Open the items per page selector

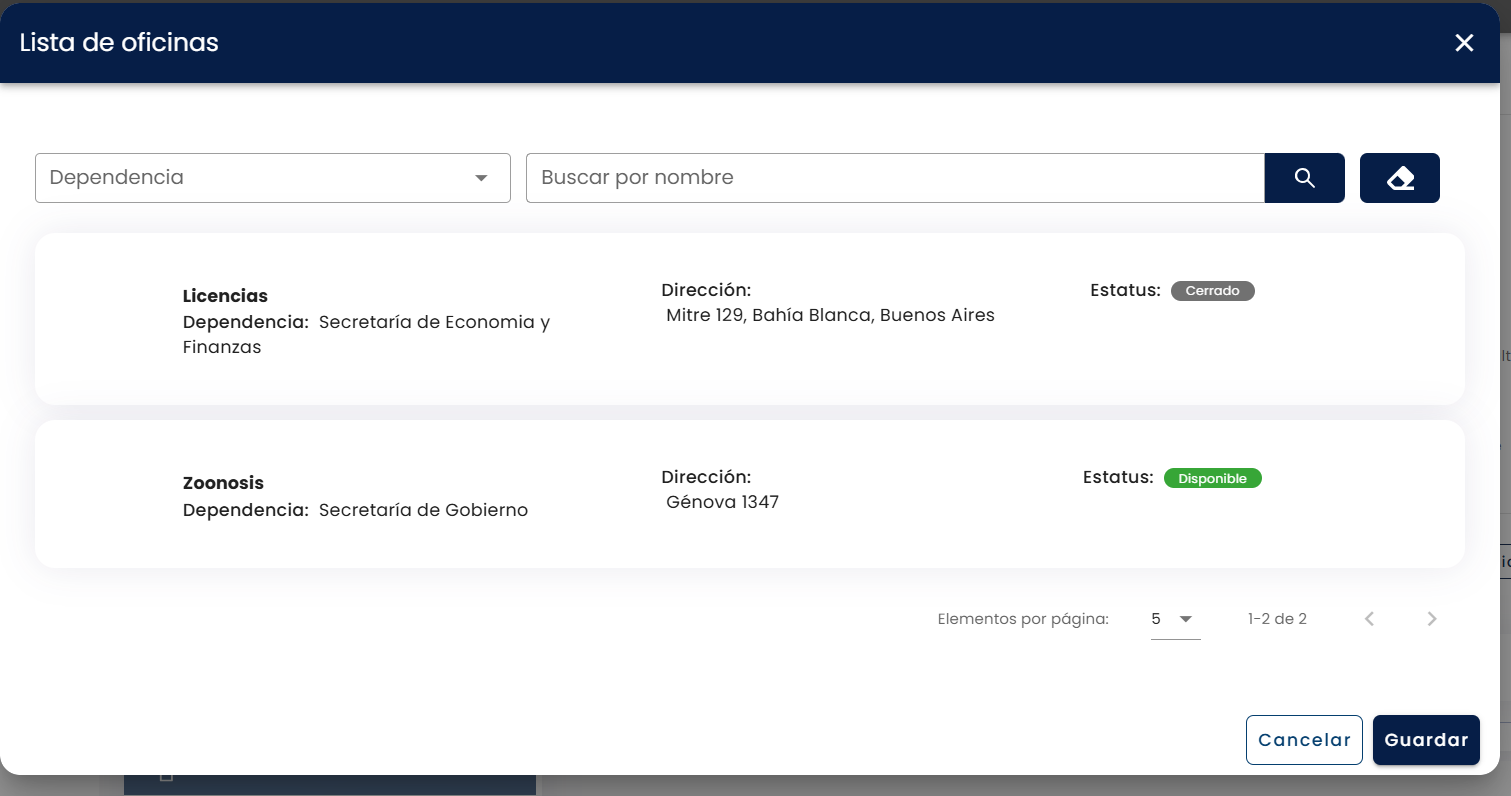coord(1175,619)
